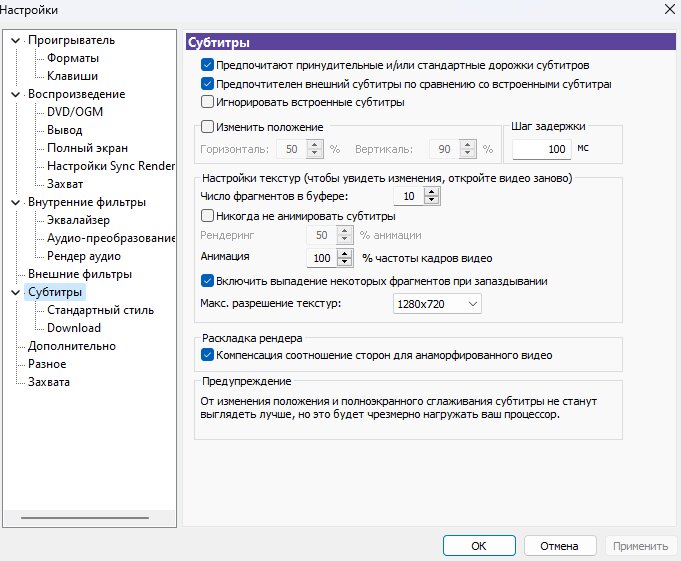Image resolution: width=681 pixels, height=561 pixels.
Task: Open Настройки Sync Render page
Action: tap(111, 166)
